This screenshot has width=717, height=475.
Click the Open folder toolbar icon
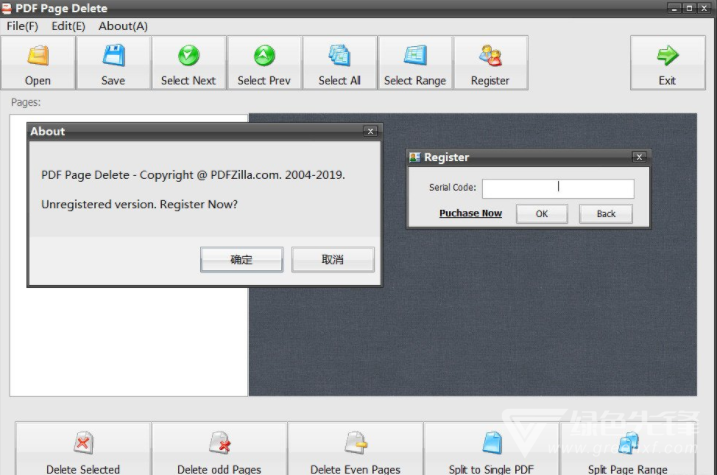coord(38,56)
